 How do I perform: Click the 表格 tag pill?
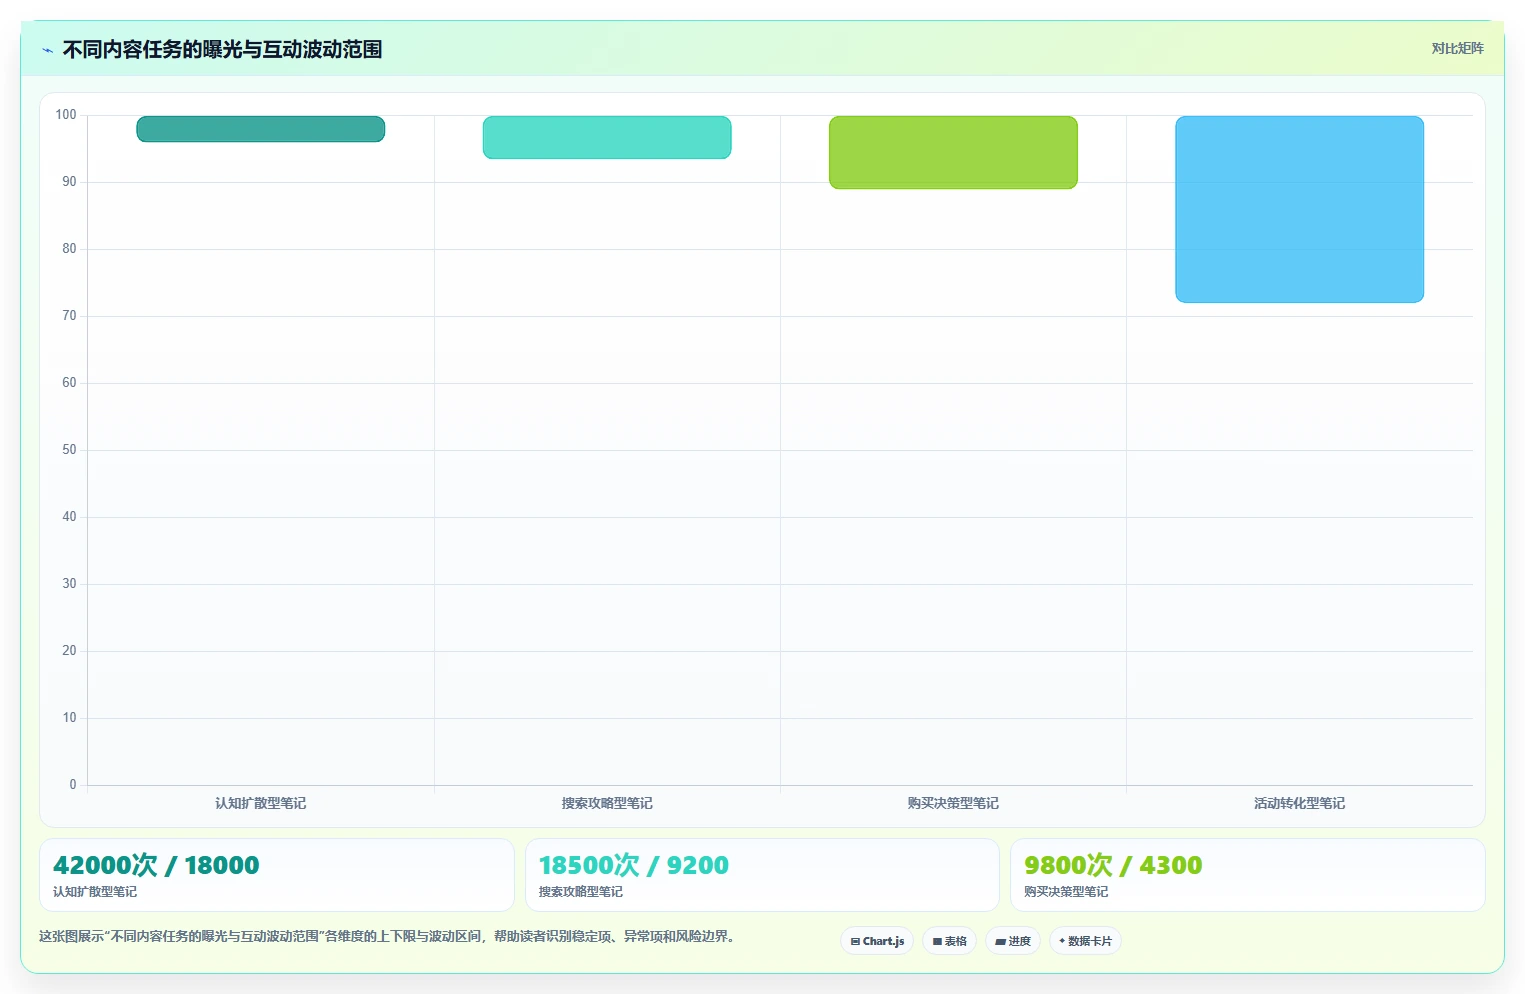point(949,941)
